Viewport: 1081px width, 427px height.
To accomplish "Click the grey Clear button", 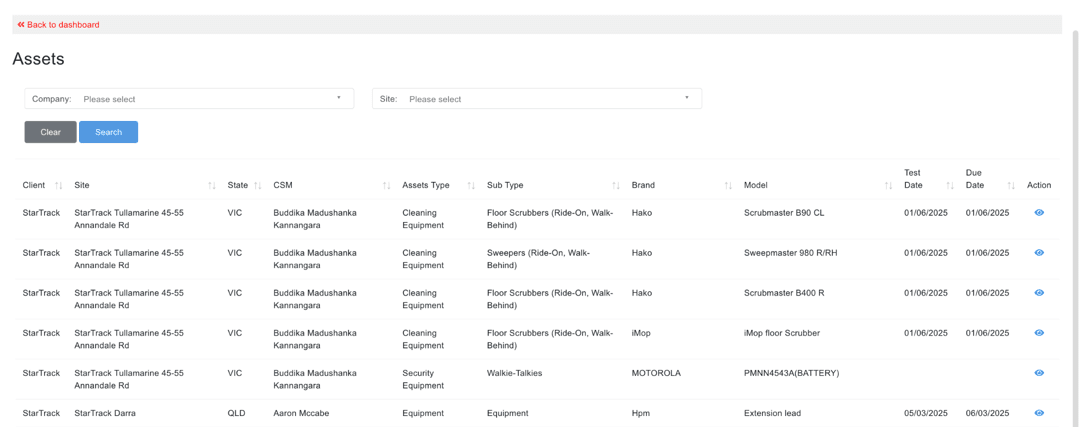I will point(50,132).
